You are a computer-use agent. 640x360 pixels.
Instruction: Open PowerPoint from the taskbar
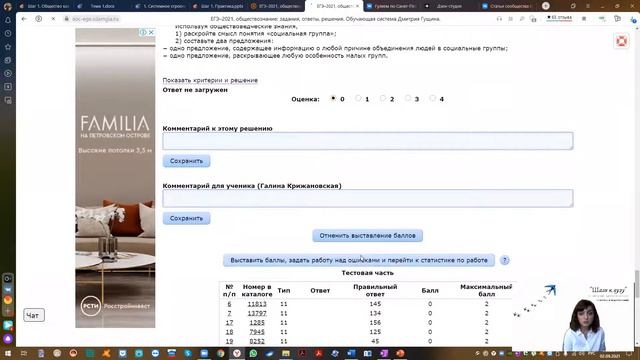(400, 353)
